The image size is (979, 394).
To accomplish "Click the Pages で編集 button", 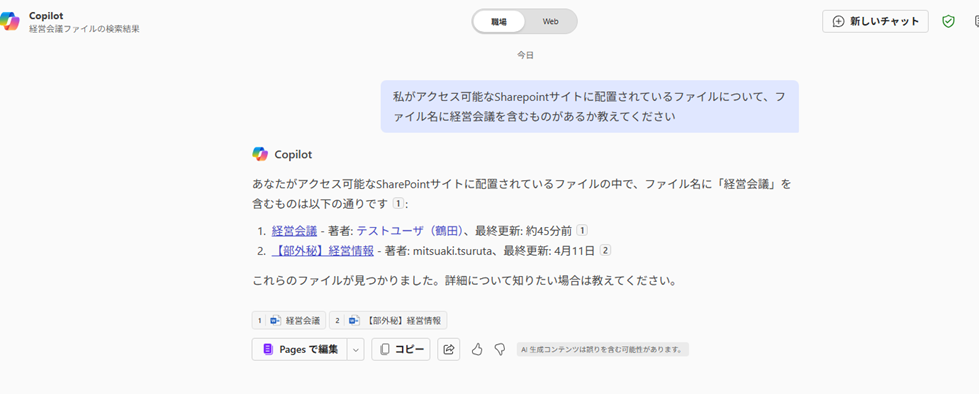I will click(x=300, y=350).
